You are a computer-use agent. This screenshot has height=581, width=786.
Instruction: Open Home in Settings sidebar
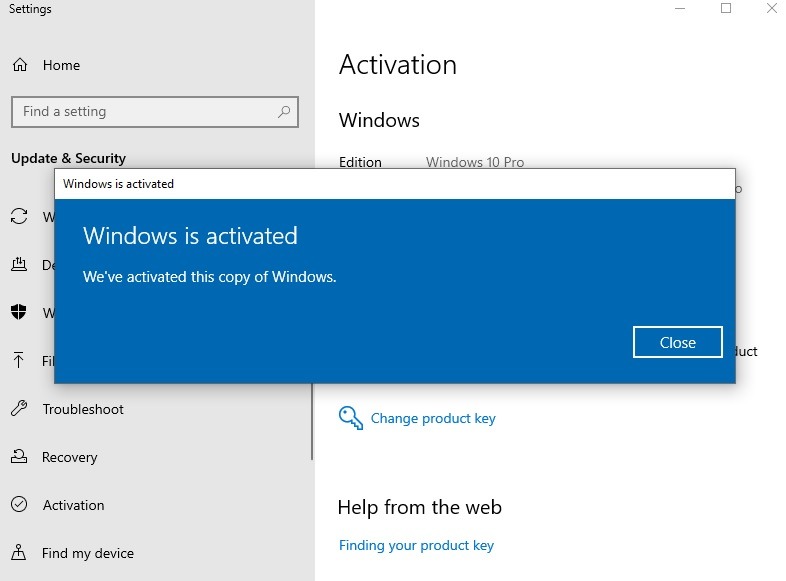tap(61, 65)
